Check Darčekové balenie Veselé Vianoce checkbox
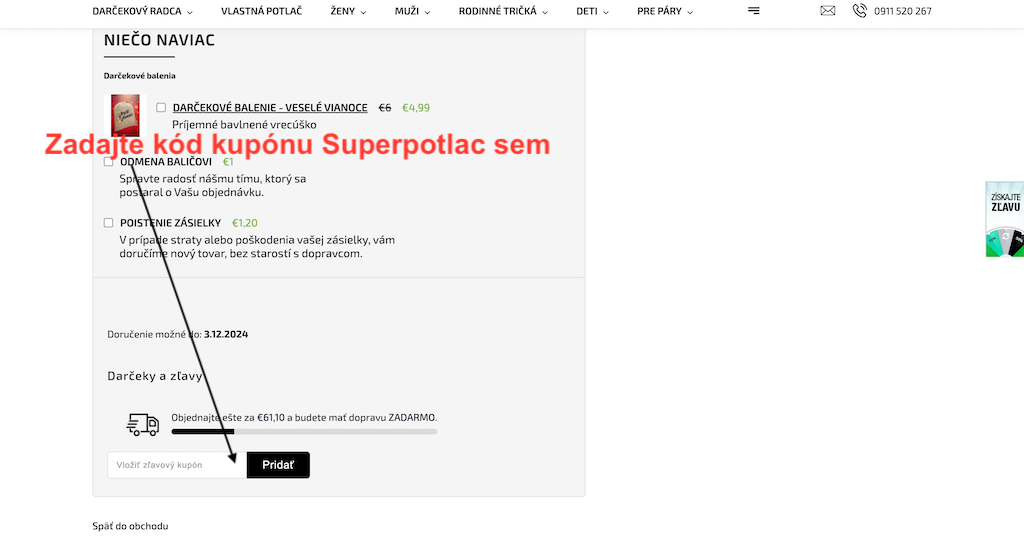 161,107
